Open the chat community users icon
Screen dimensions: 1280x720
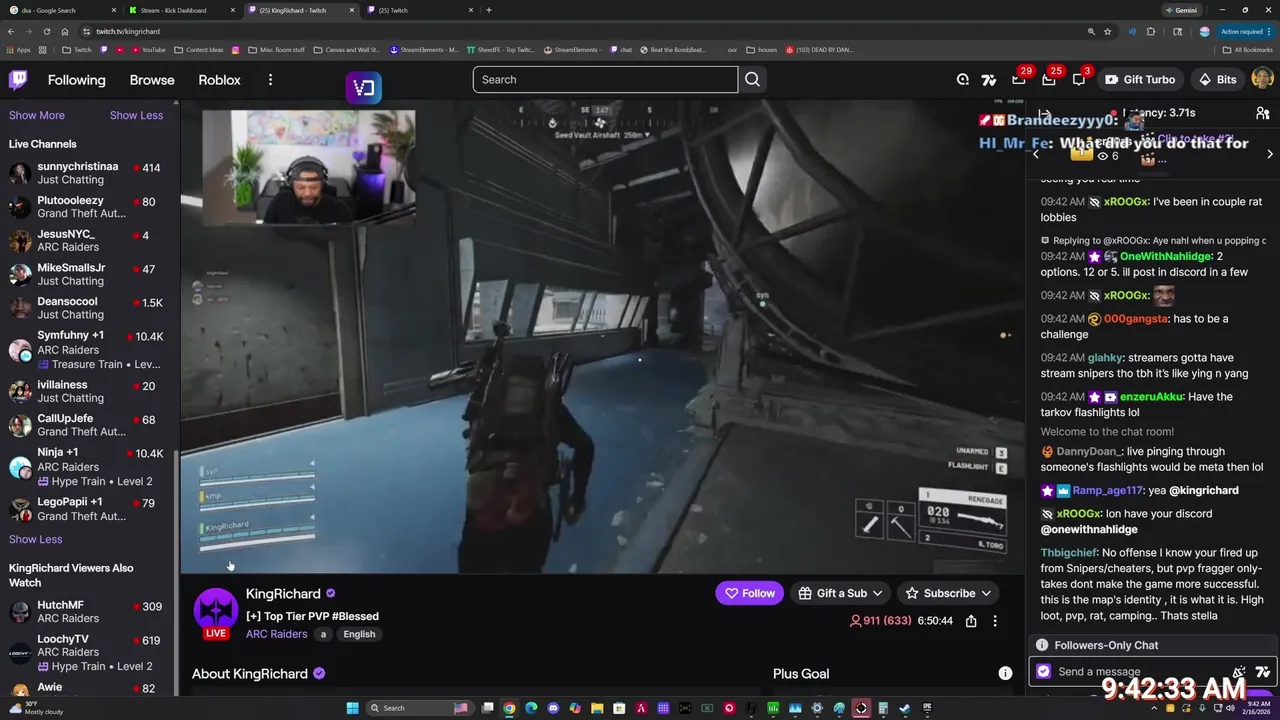pyautogui.click(x=1263, y=114)
